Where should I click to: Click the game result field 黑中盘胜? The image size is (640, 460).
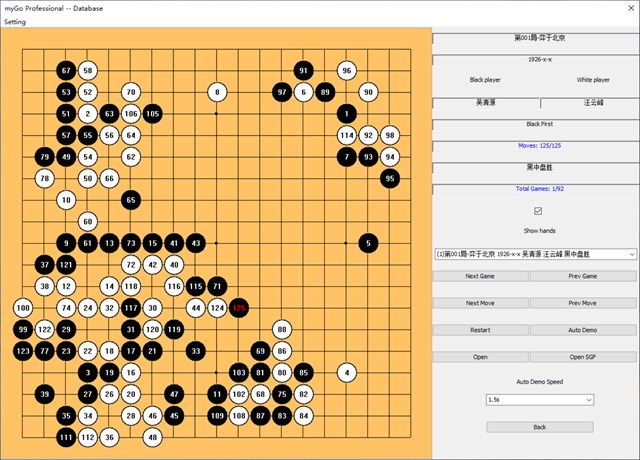click(536, 168)
